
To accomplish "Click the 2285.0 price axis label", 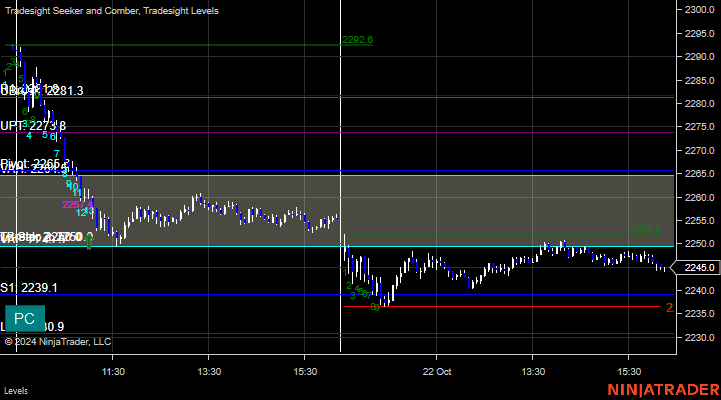I will pyautogui.click(x=699, y=80).
